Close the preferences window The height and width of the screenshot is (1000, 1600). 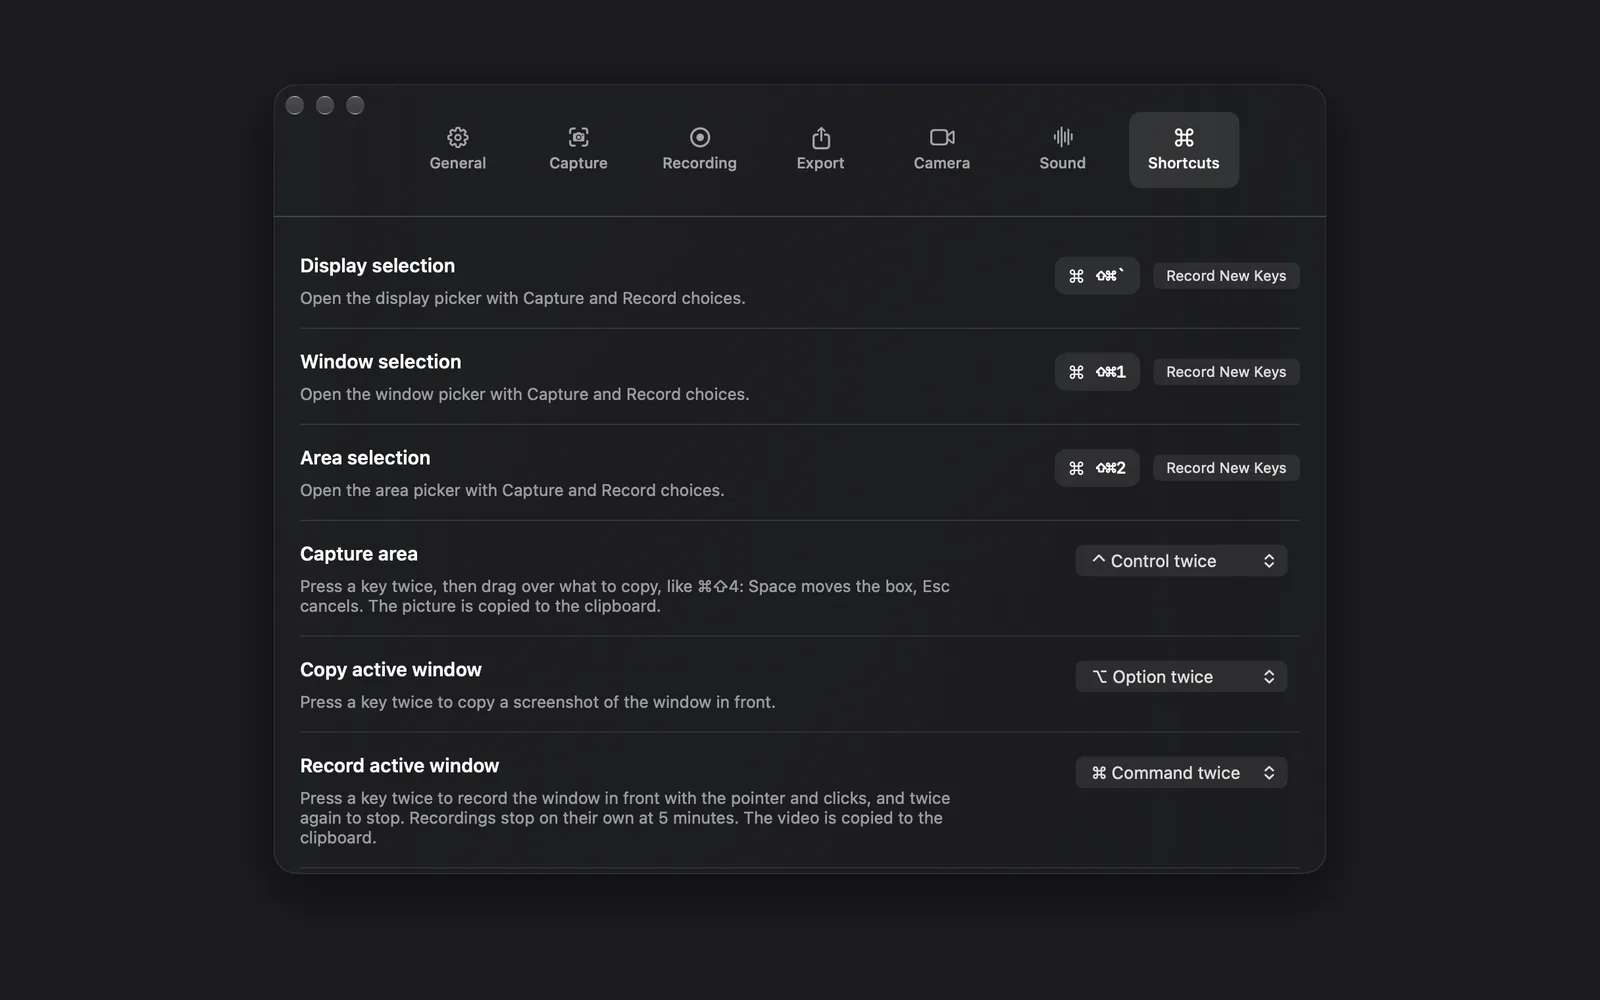295,105
